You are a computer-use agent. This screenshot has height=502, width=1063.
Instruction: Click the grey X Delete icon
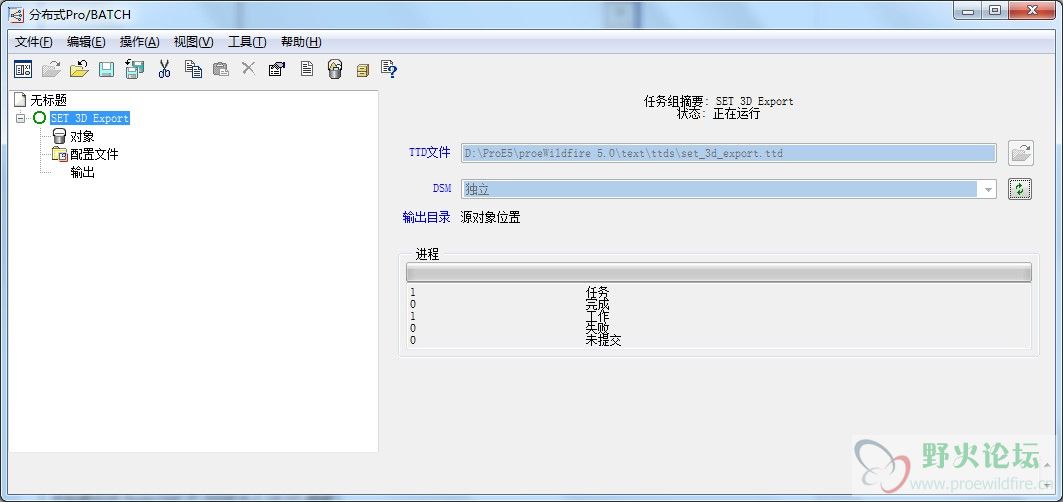coord(249,69)
